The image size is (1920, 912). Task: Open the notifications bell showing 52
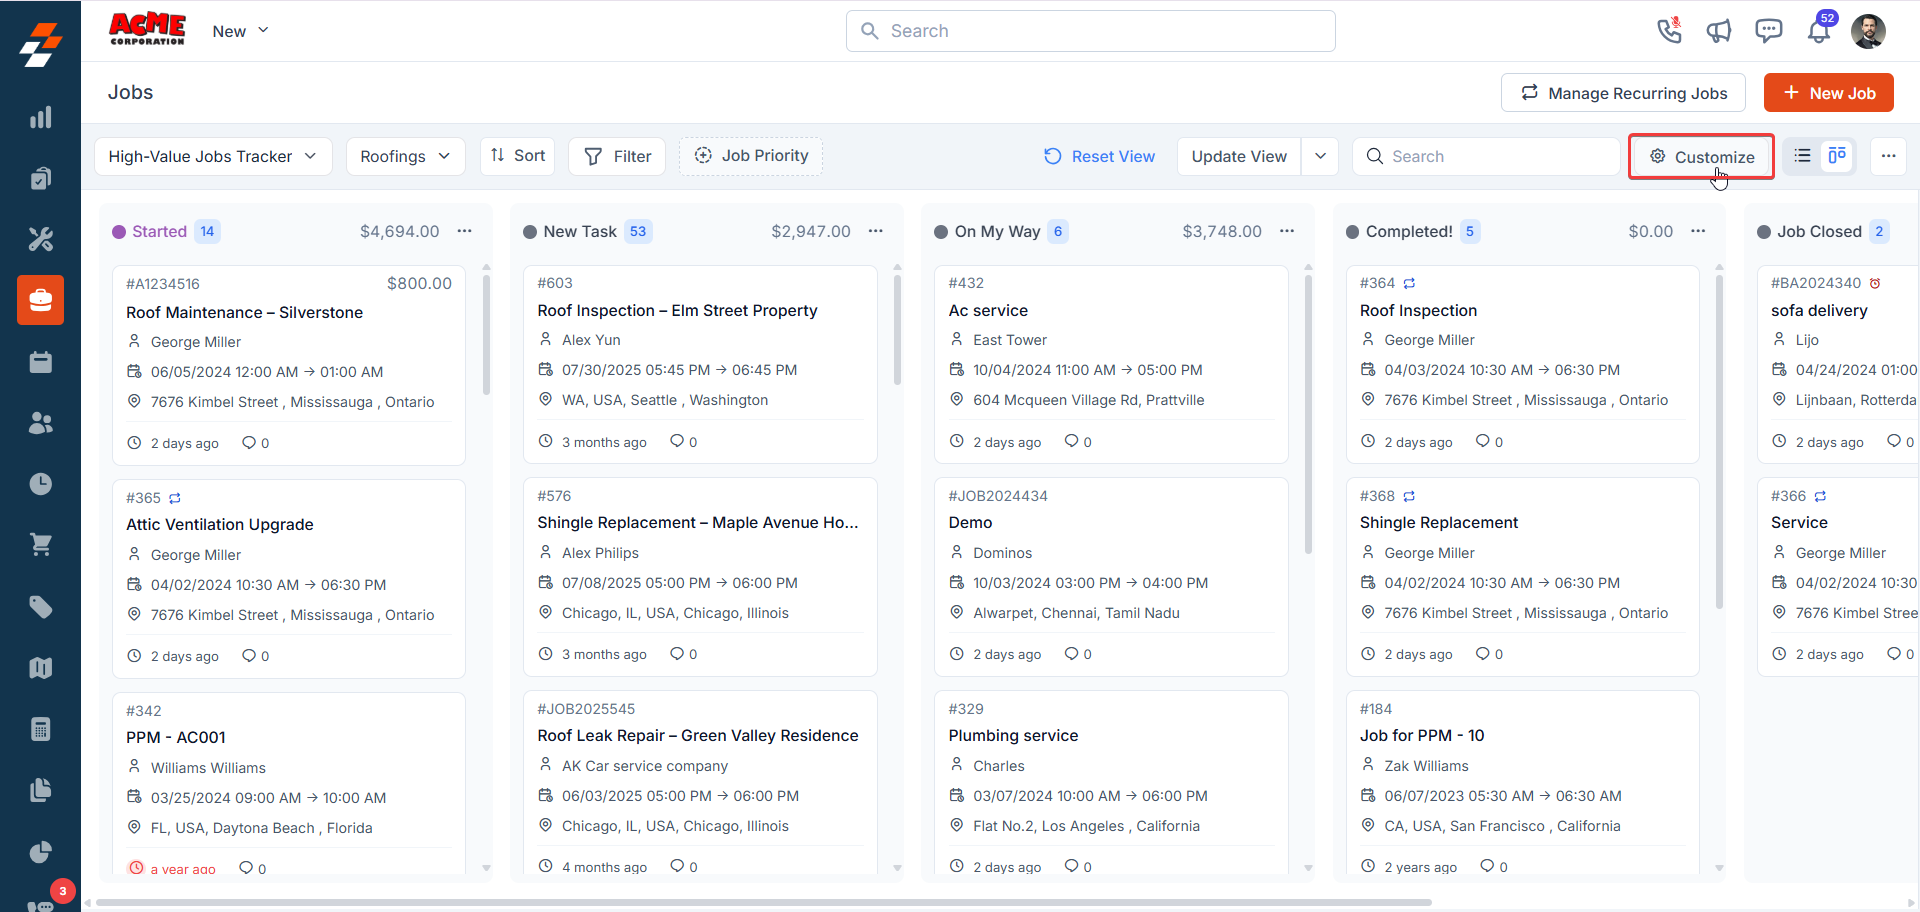click(1819, 31)
